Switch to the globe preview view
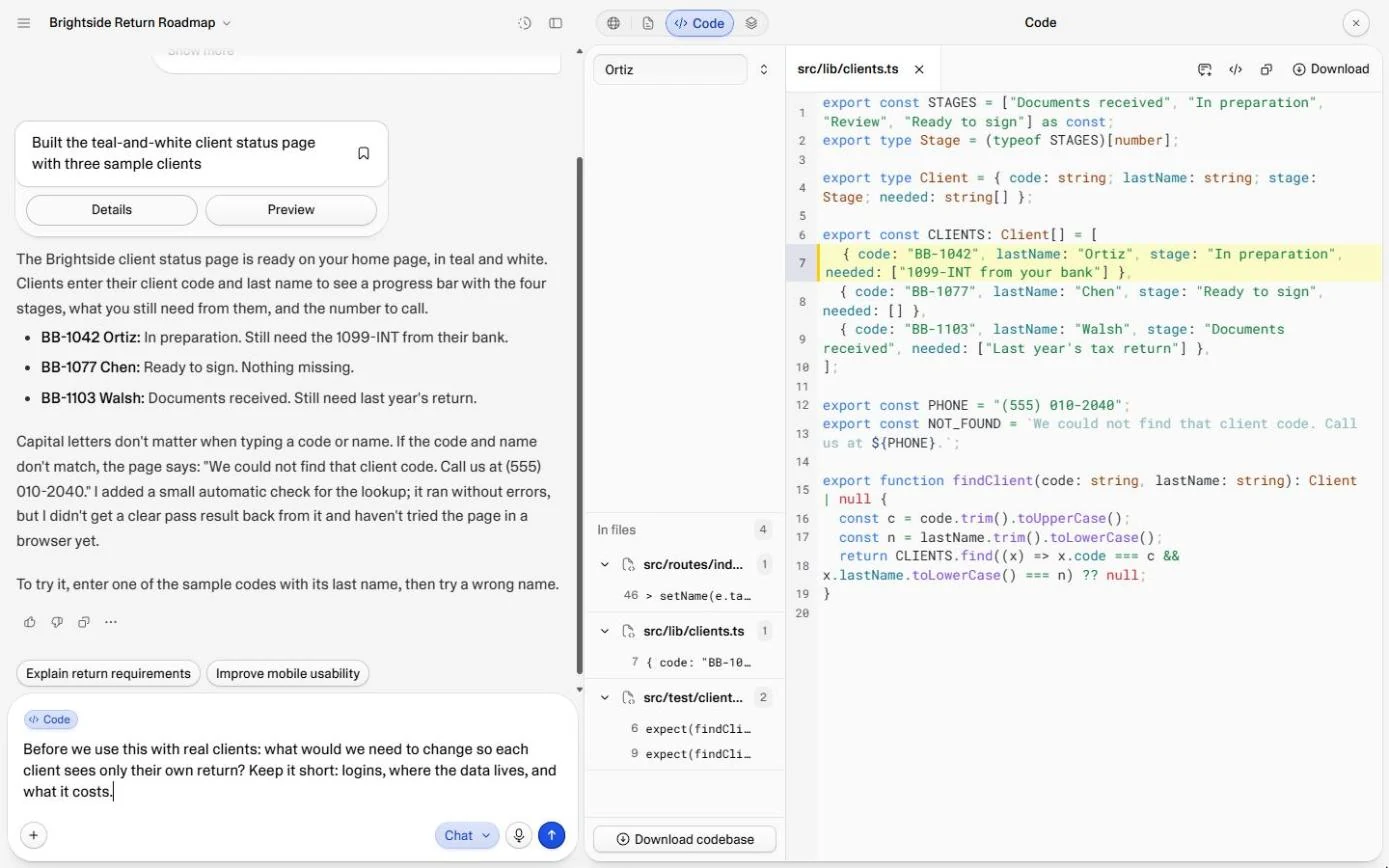Screen dimensions: 1389x868 pos(614,23)
